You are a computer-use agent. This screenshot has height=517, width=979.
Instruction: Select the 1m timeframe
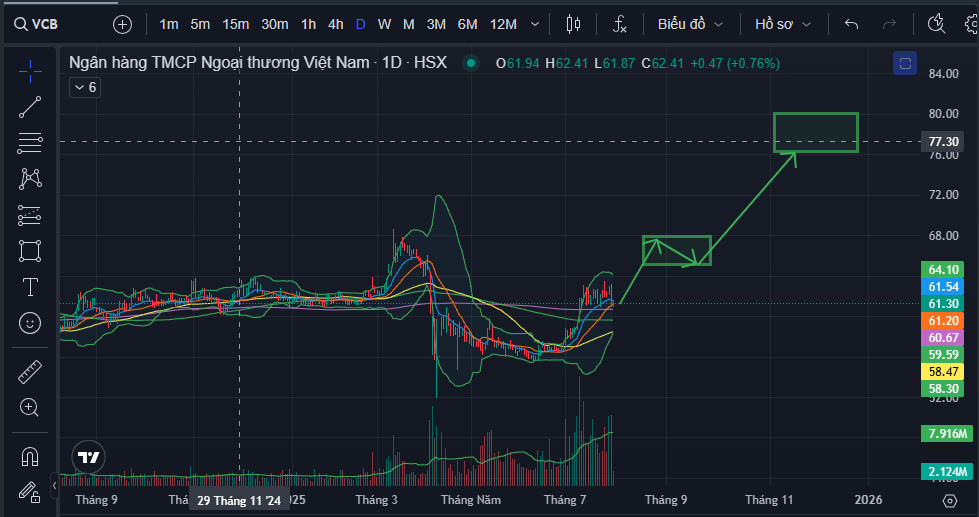point(169,24)
